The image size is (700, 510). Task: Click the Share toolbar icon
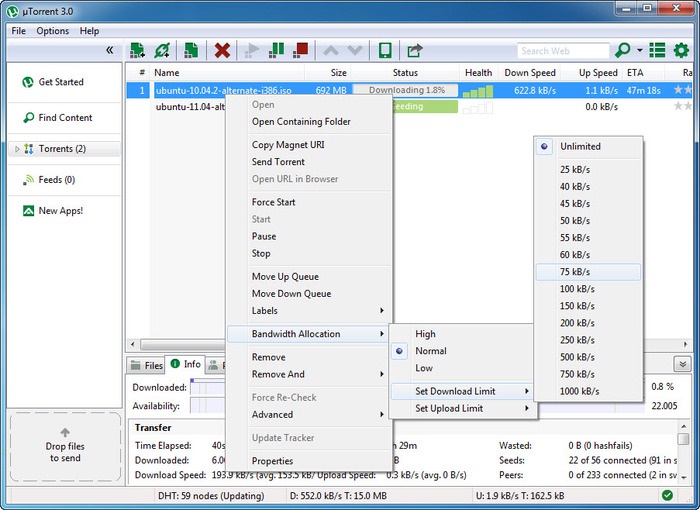(414, 50)
